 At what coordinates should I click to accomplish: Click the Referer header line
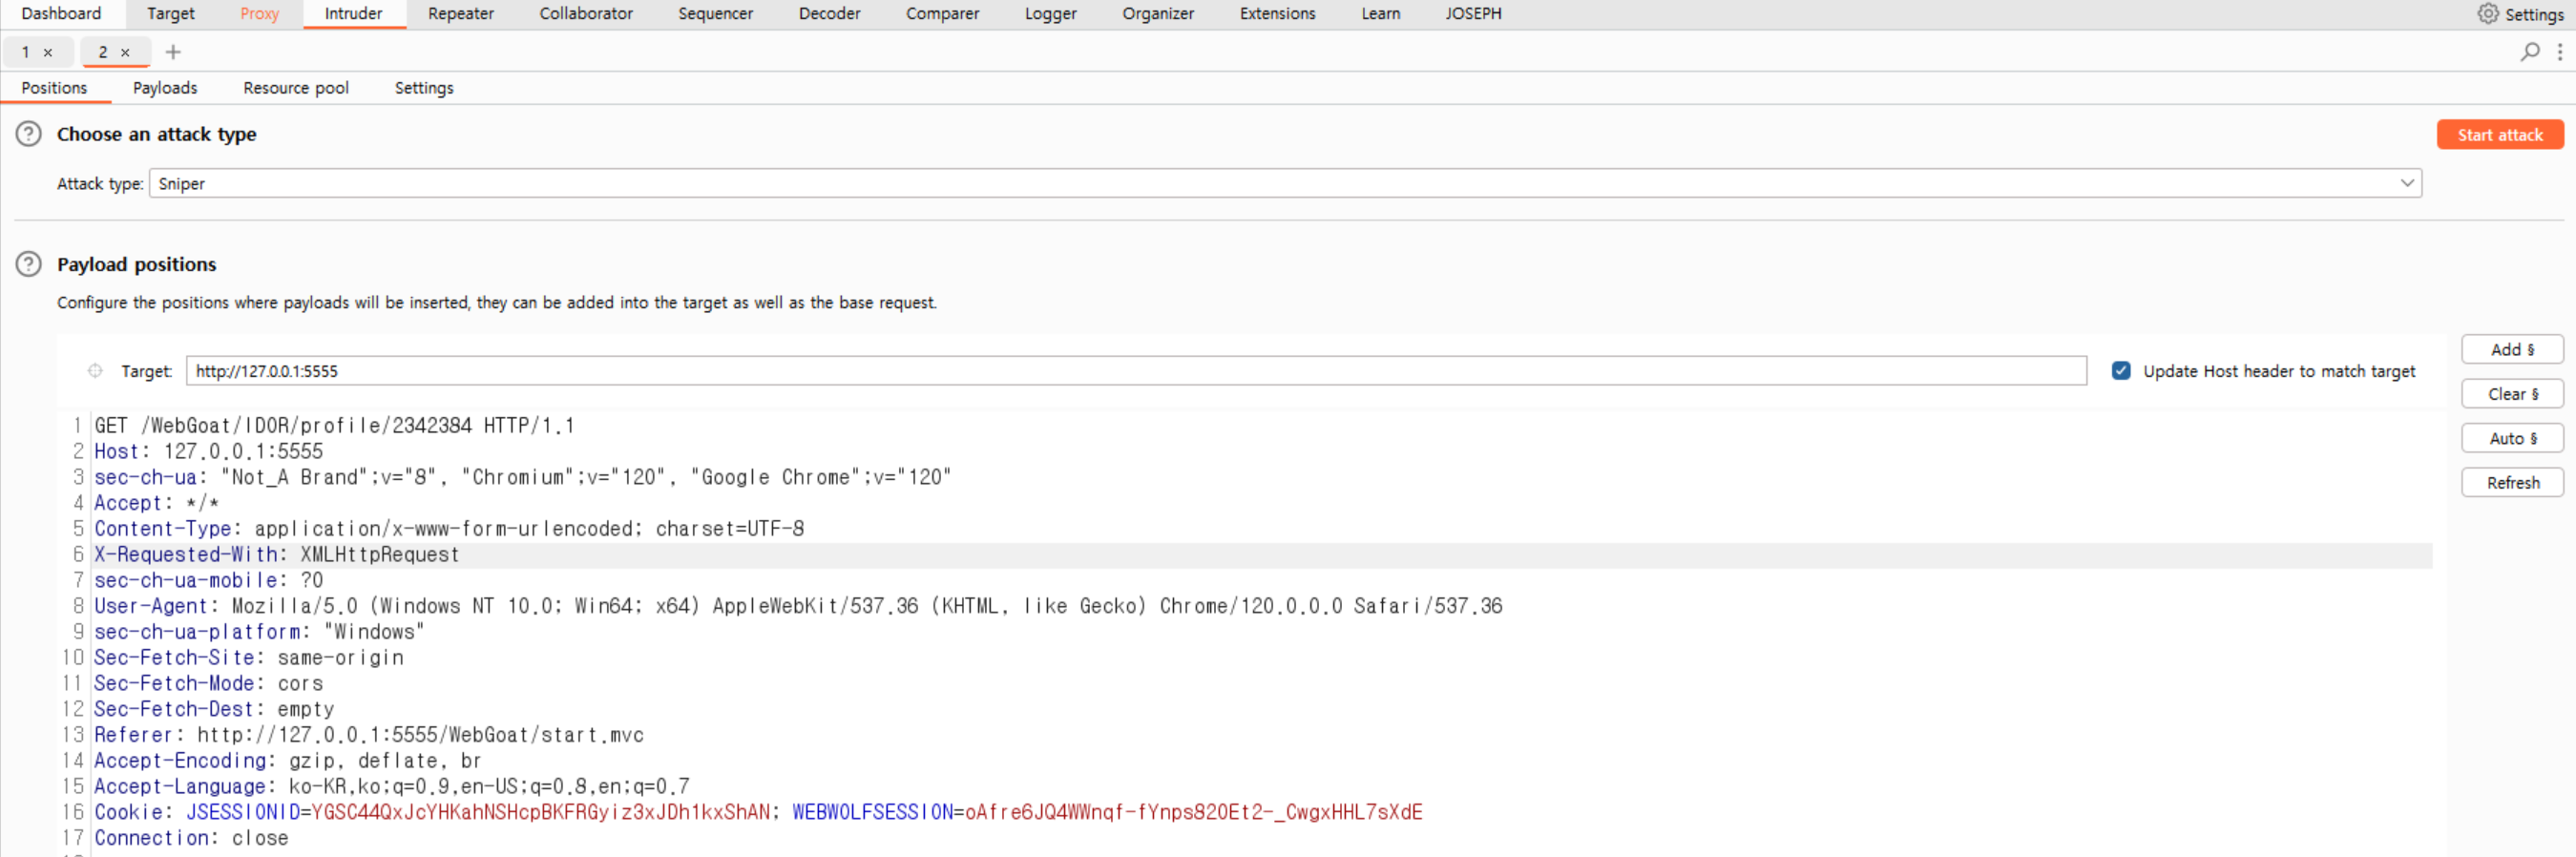(369, 735)
